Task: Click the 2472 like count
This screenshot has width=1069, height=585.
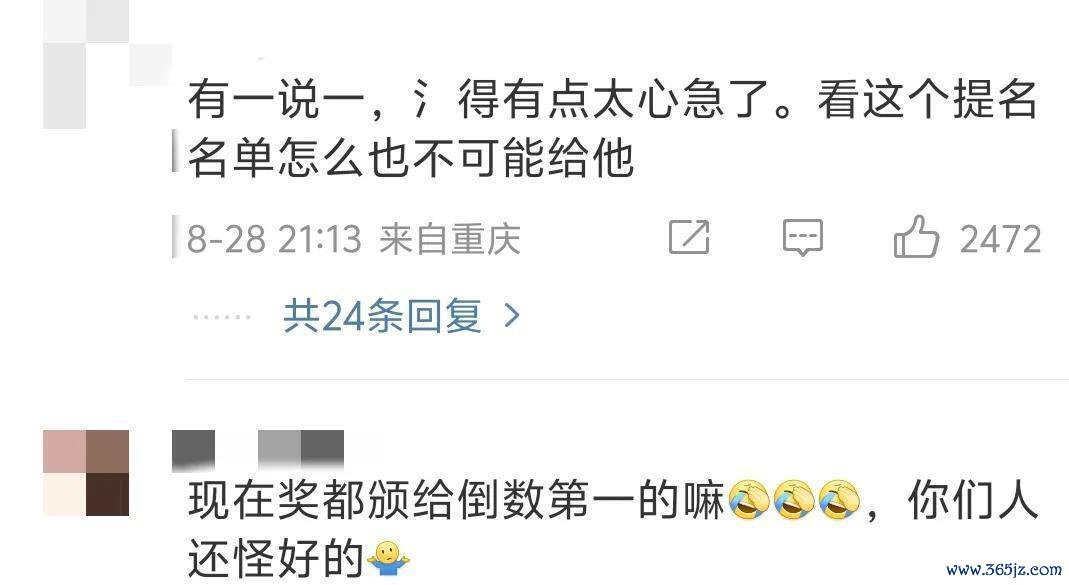Action: coord(1000,239)
